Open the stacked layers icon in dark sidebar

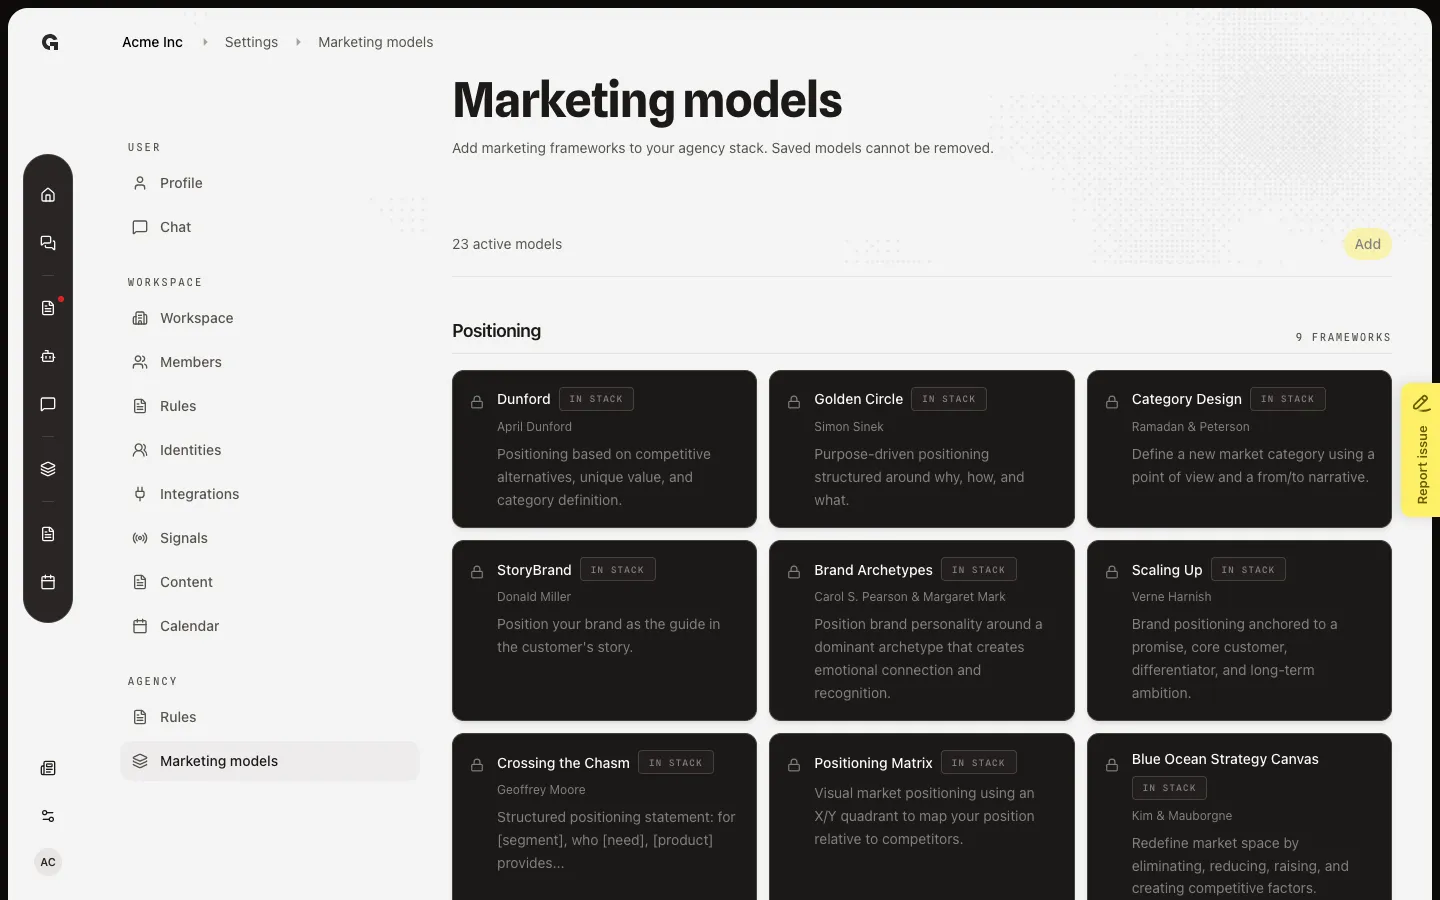(x=48, y=469)
